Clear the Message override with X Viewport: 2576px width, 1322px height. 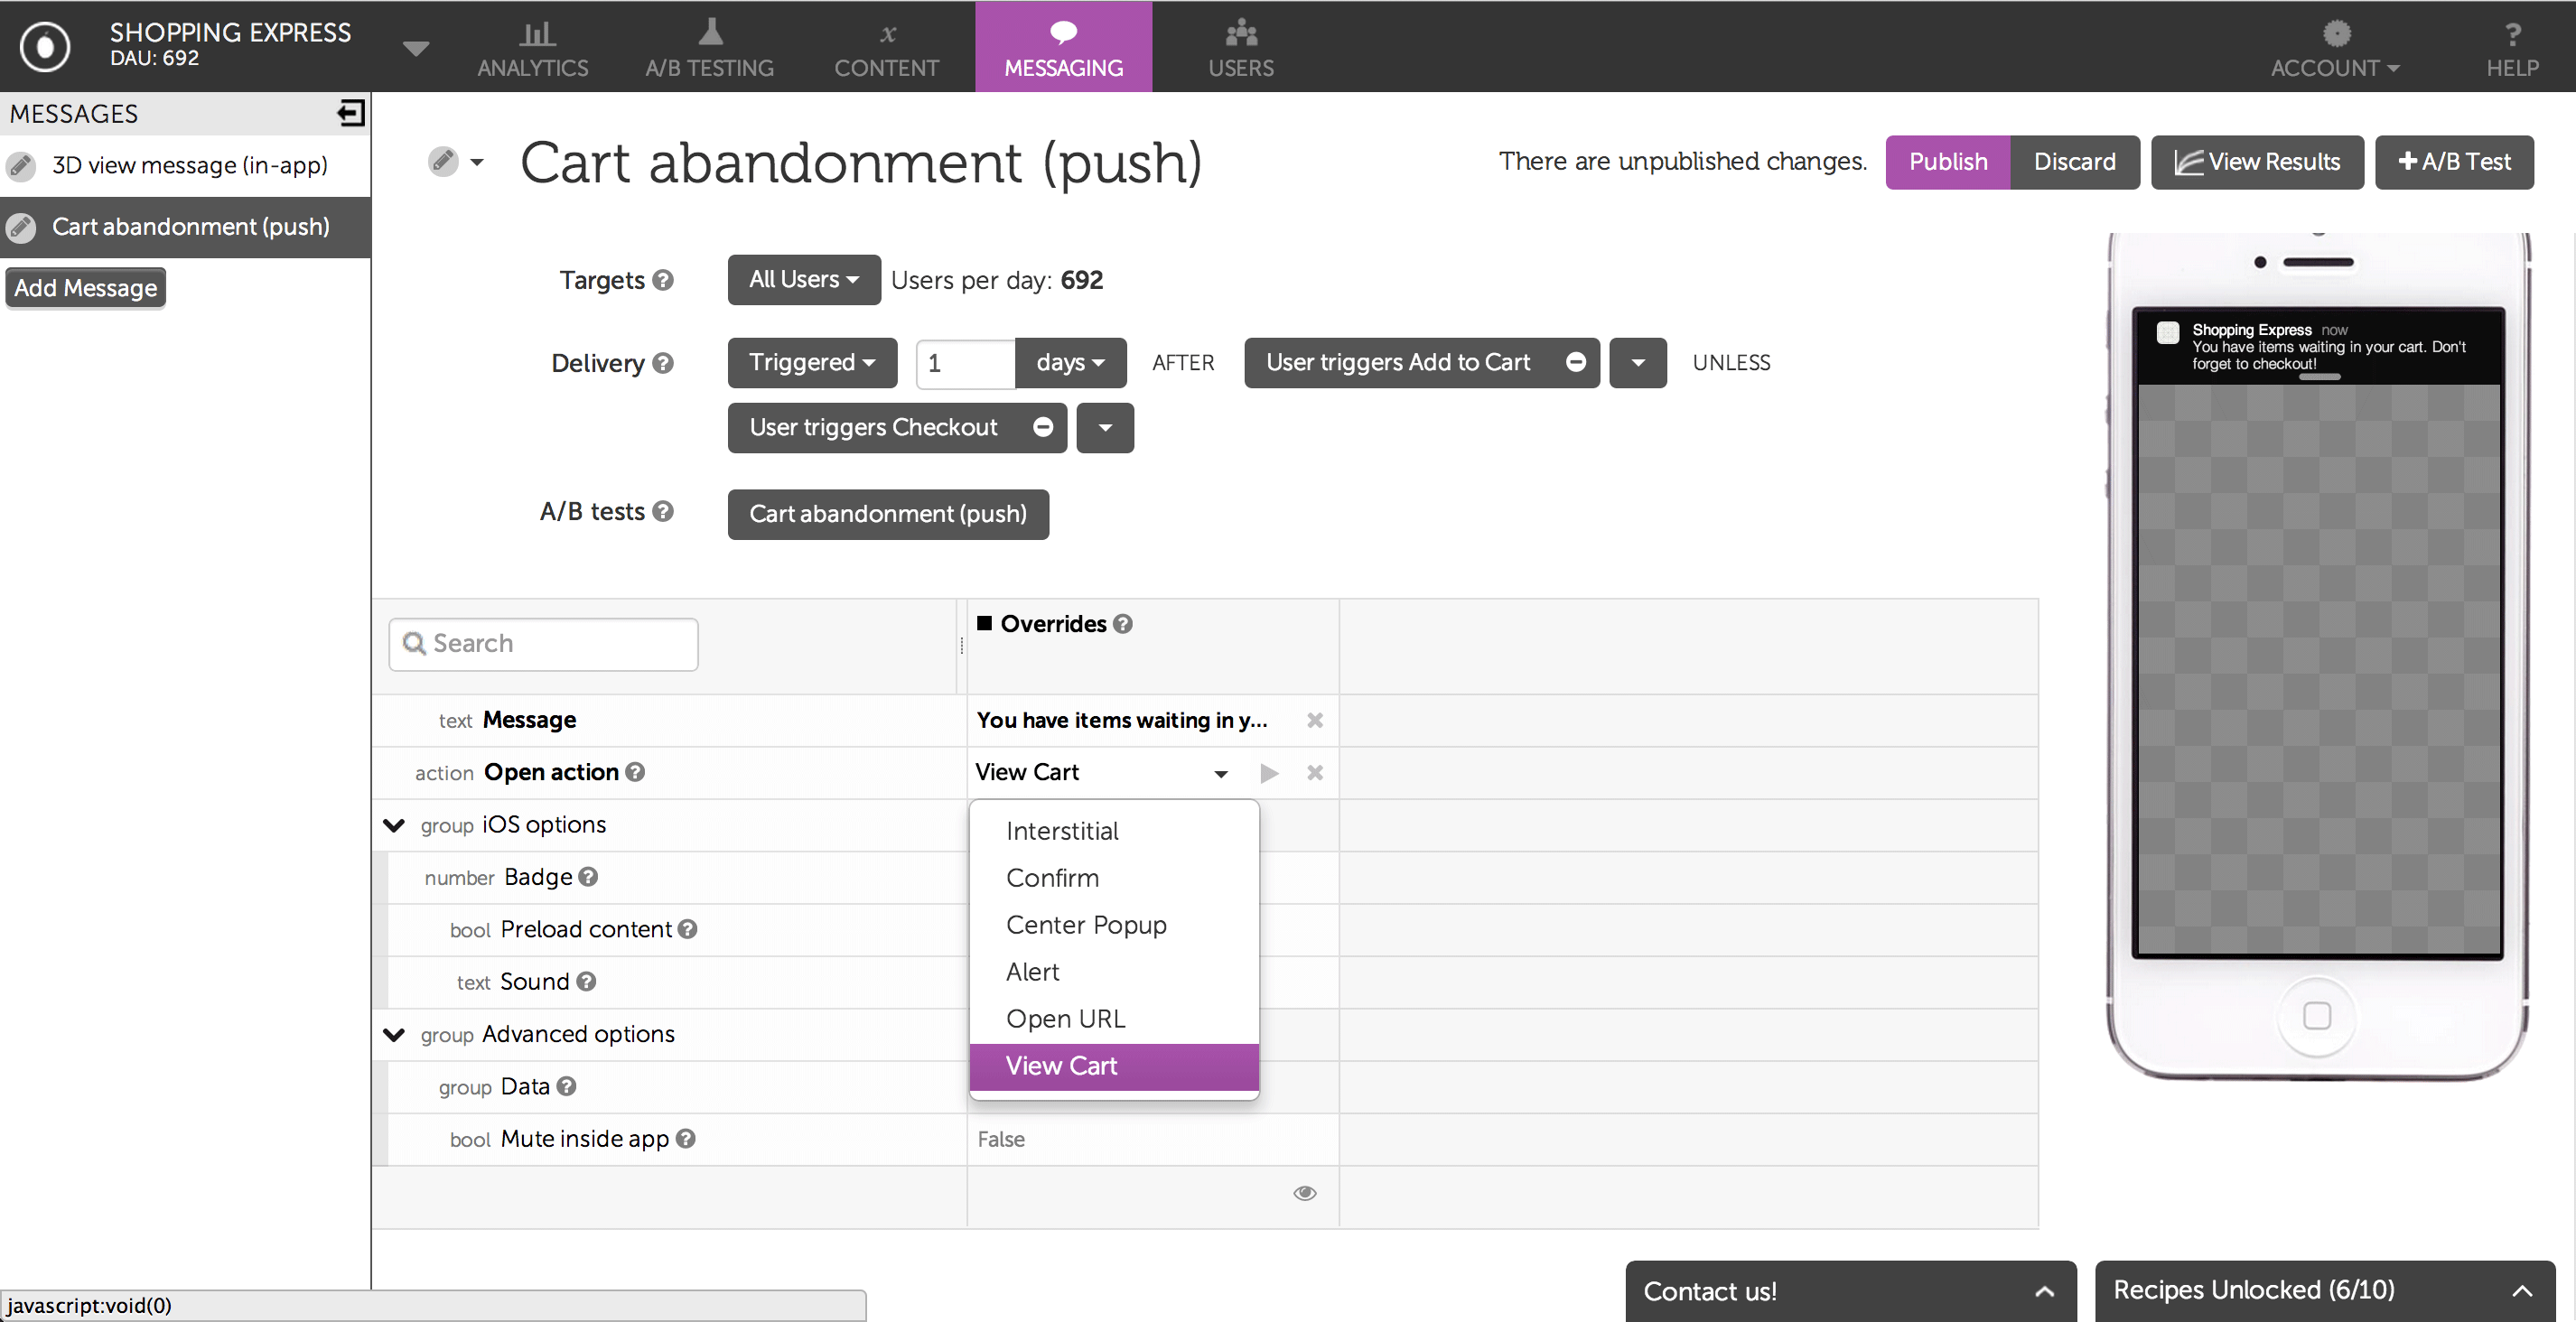[1314, 720]
